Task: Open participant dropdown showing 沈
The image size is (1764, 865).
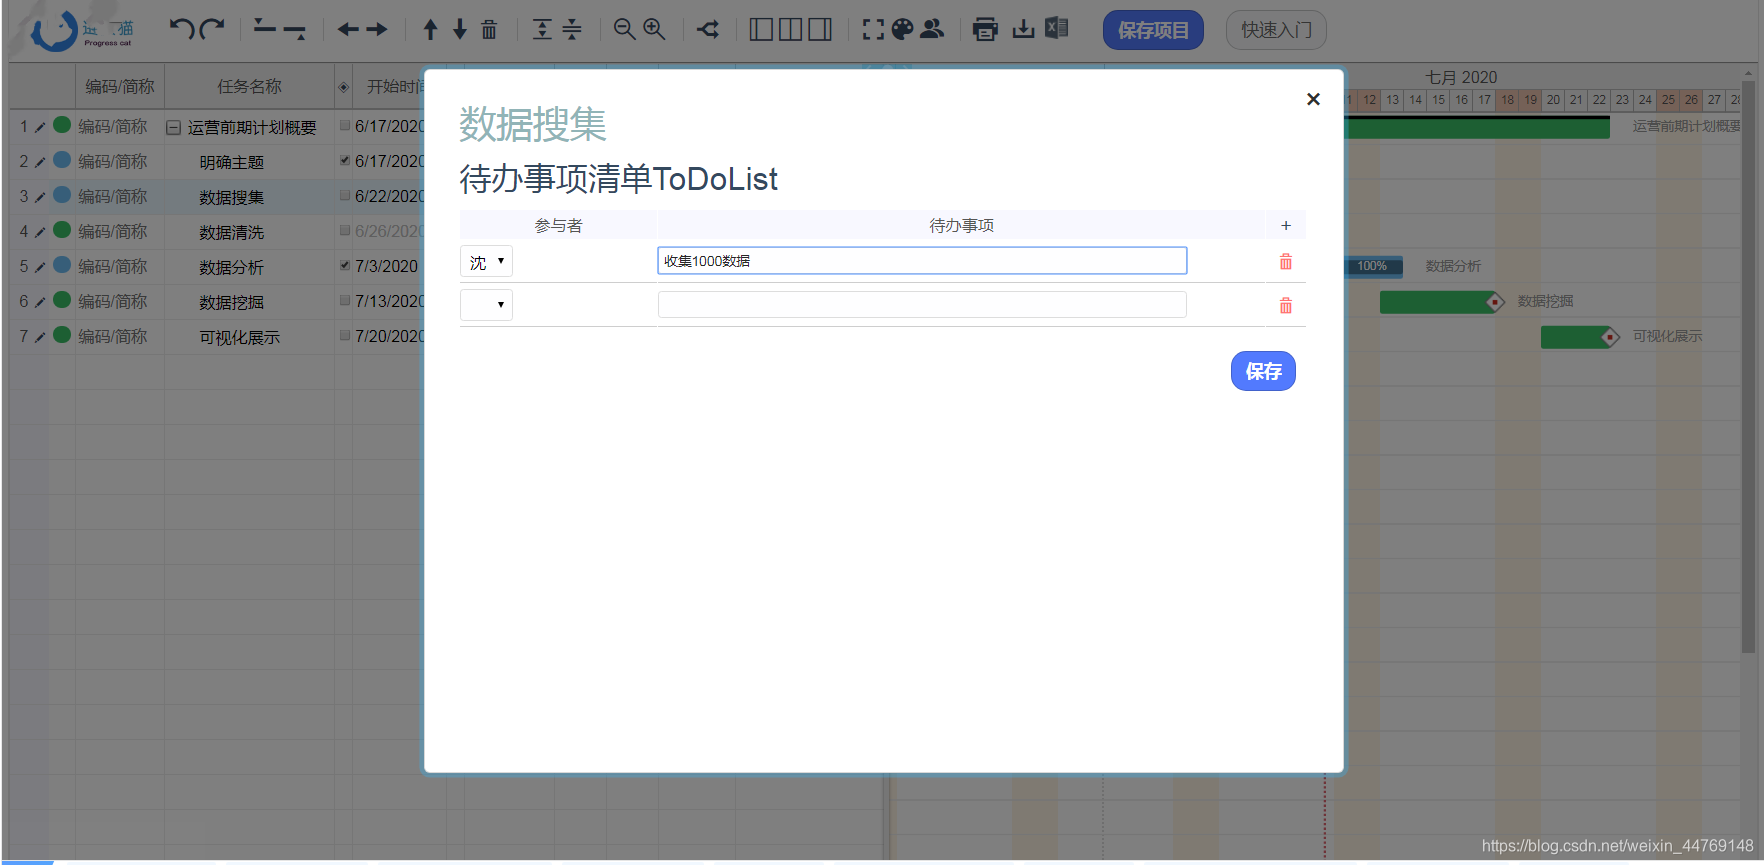Action: [x=486, y=261]
